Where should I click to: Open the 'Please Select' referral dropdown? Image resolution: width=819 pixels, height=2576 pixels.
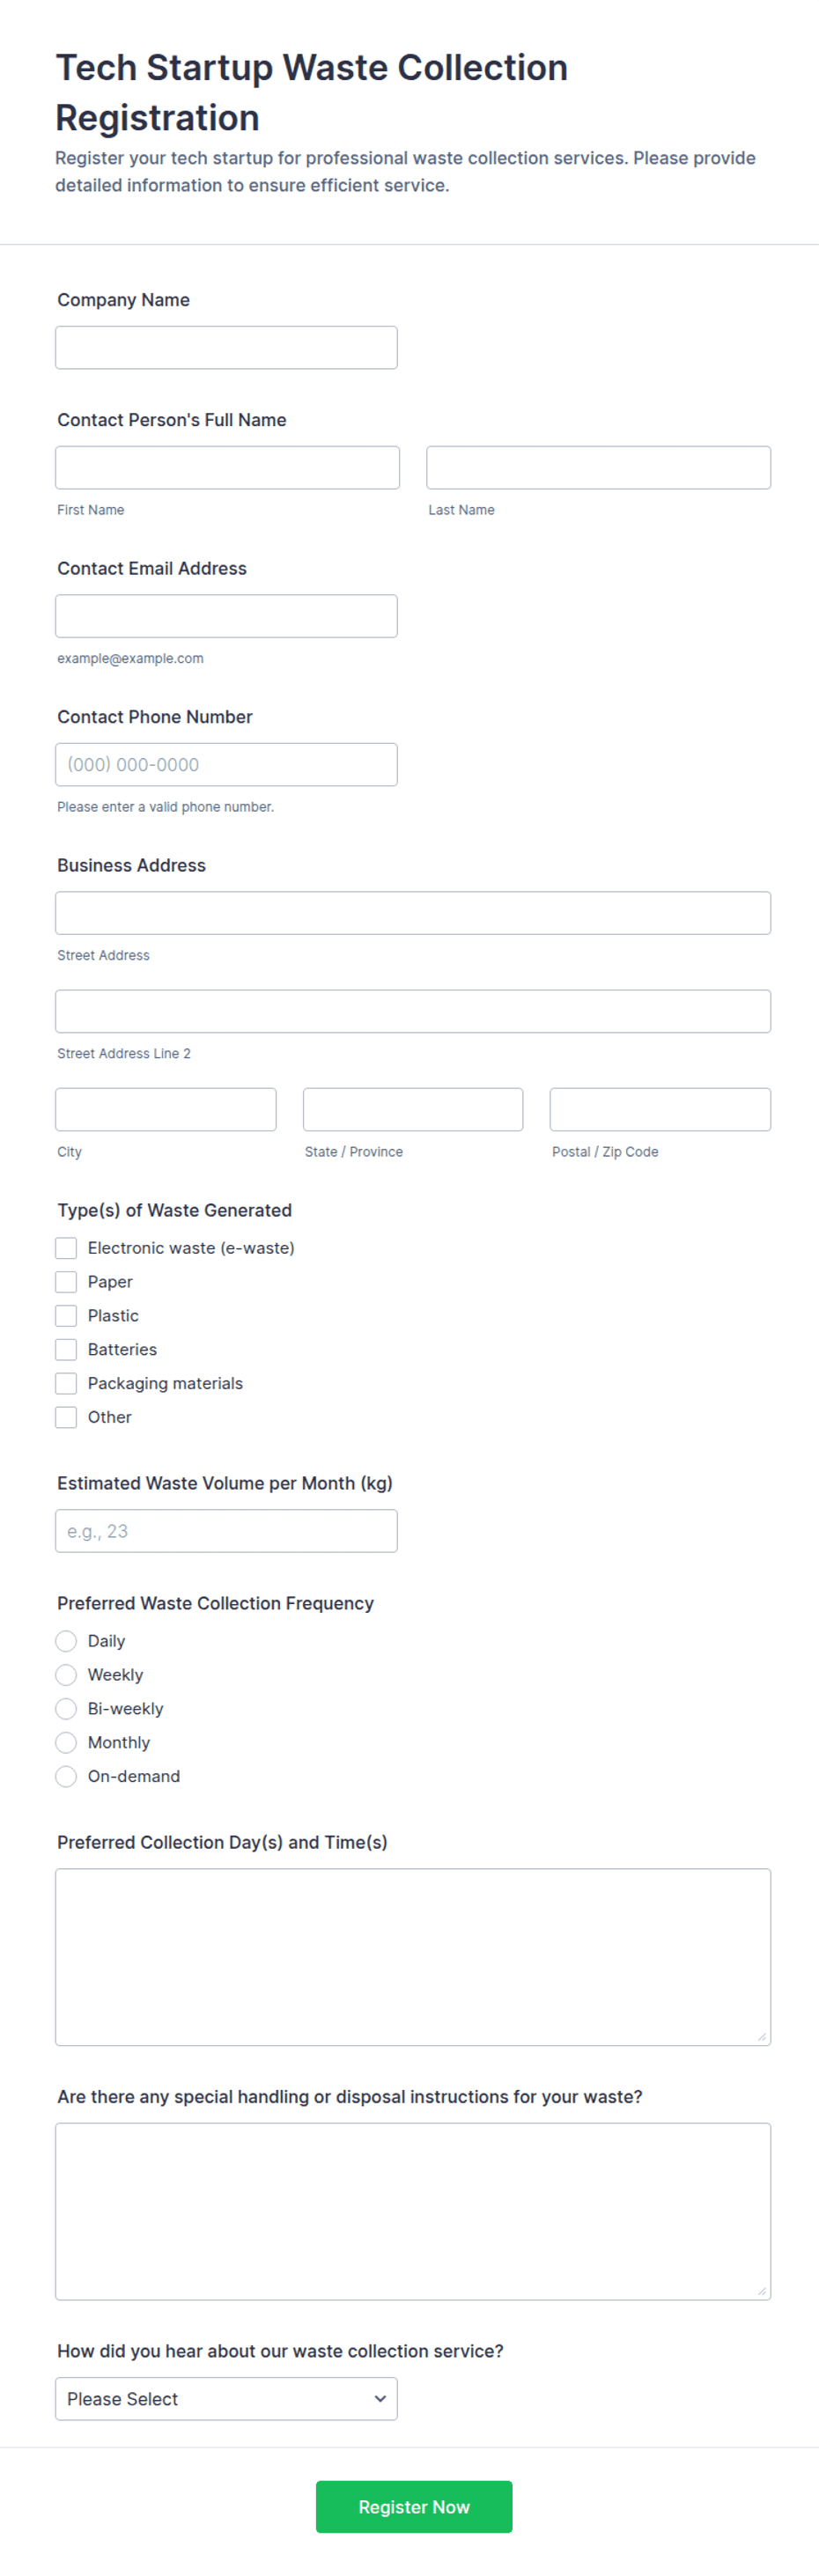[x=226, y=2399]
